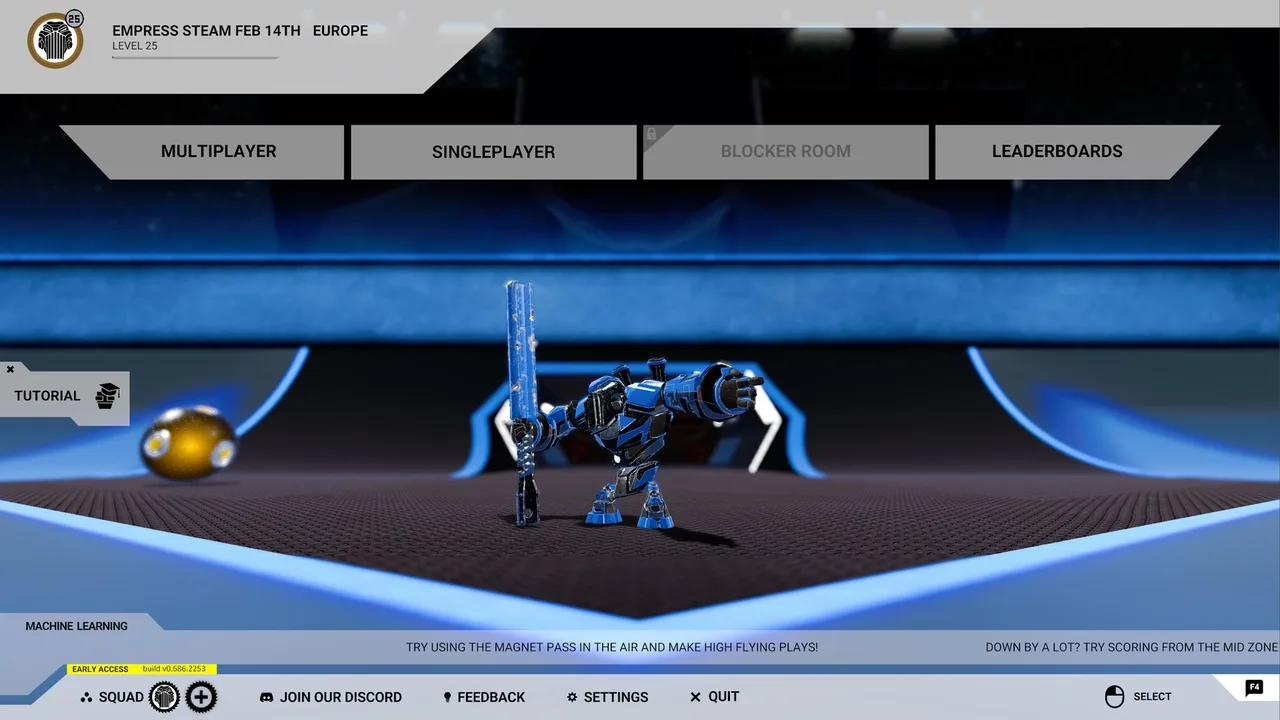This screenshot has height=720, width=1280.
Task: Click the yellow 'Early Access' badge
Action: point(100,669)
